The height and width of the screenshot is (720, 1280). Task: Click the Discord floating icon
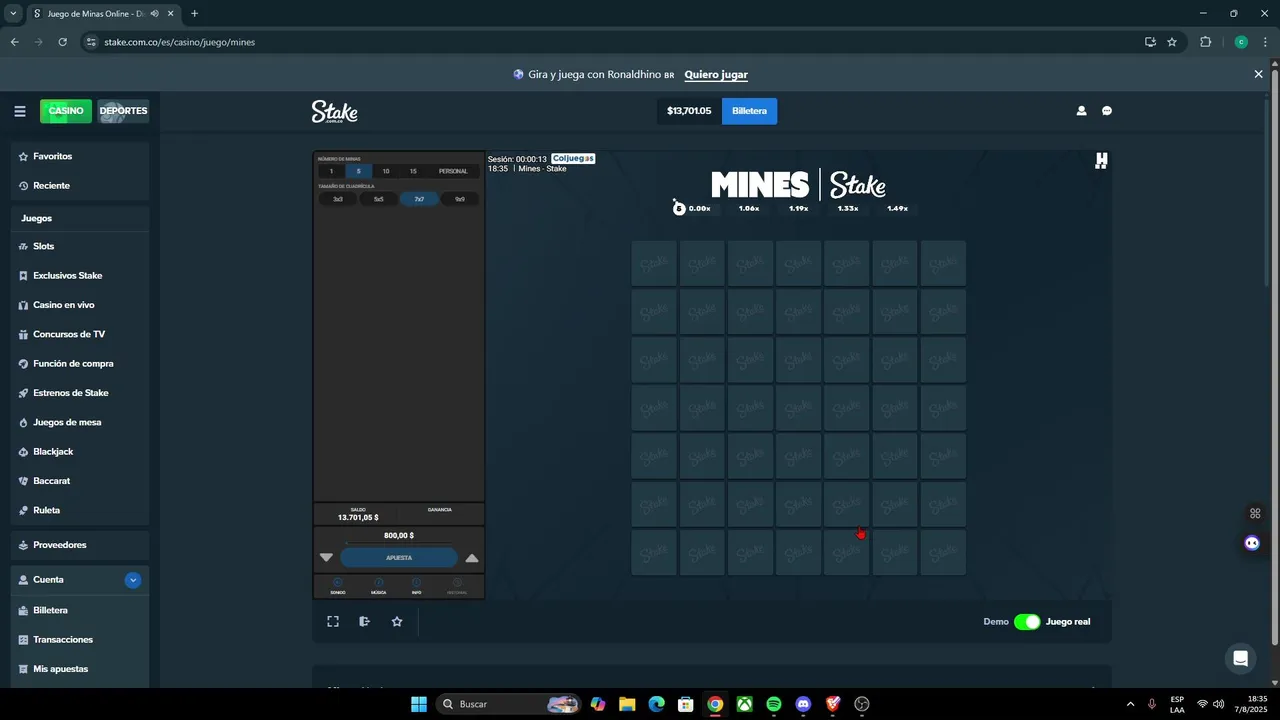1252,543
